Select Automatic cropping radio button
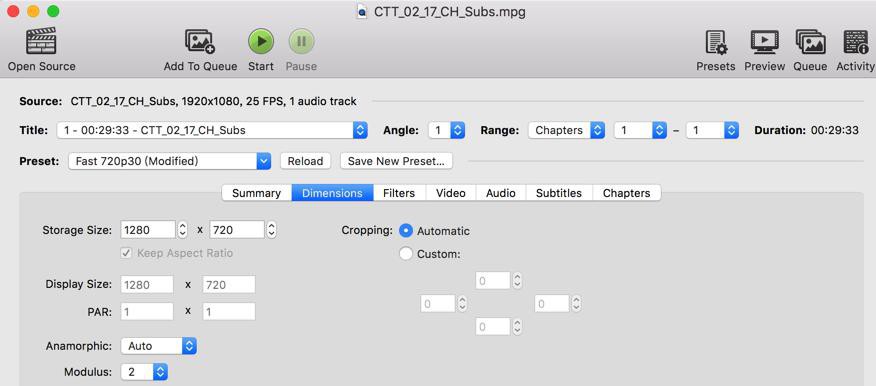The width and height of the screenshot is (876, 386). (406, 231)
